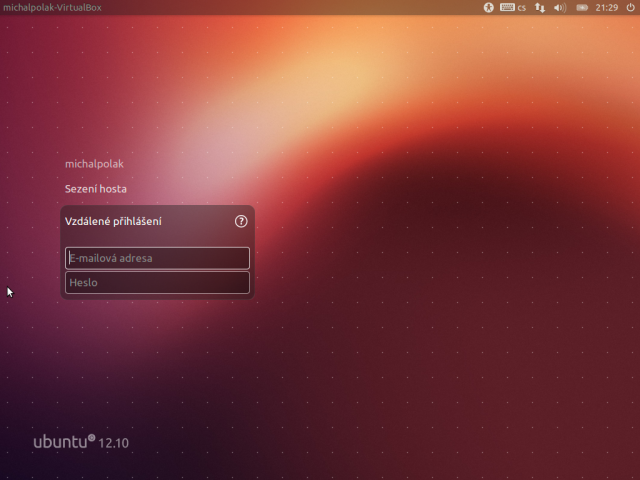Open the keyboard layout indicator cs
Screen dimensions: 640x480
(x=513, y=7)
